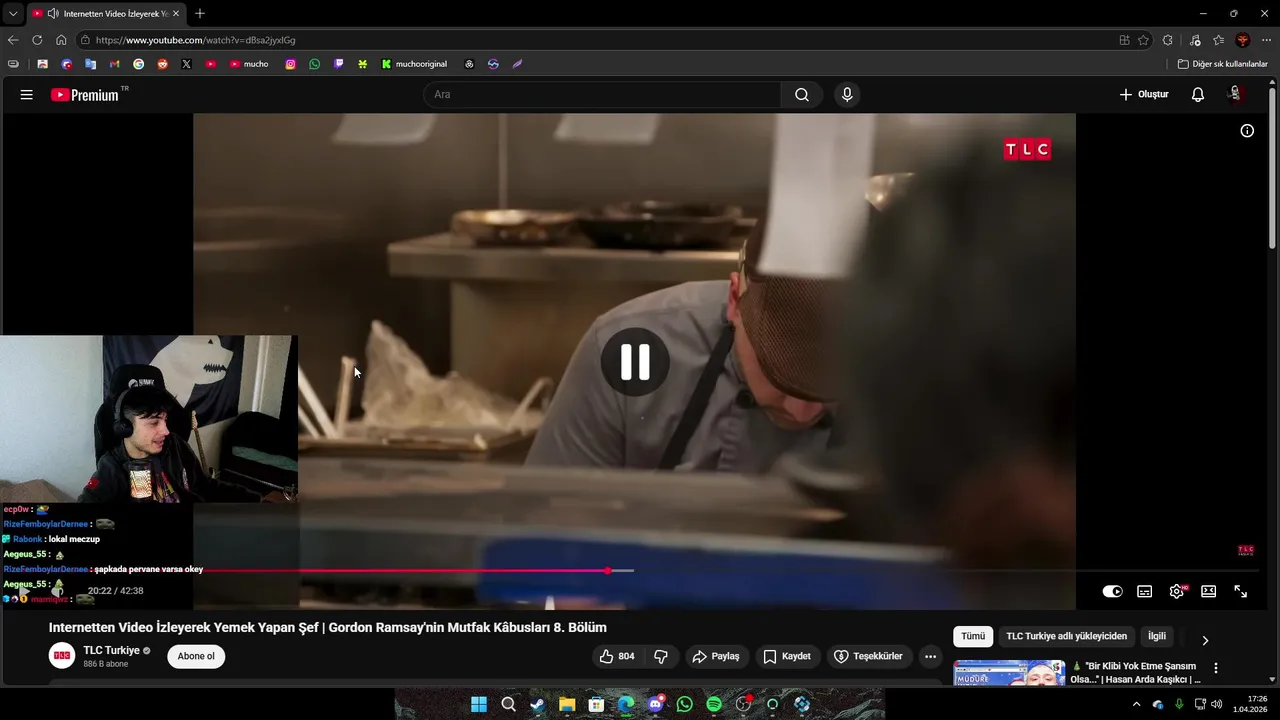Expand browser tab list dropdown
Image resolution: width=1280 pixels, height=720 pixels.
click(13, 14)
